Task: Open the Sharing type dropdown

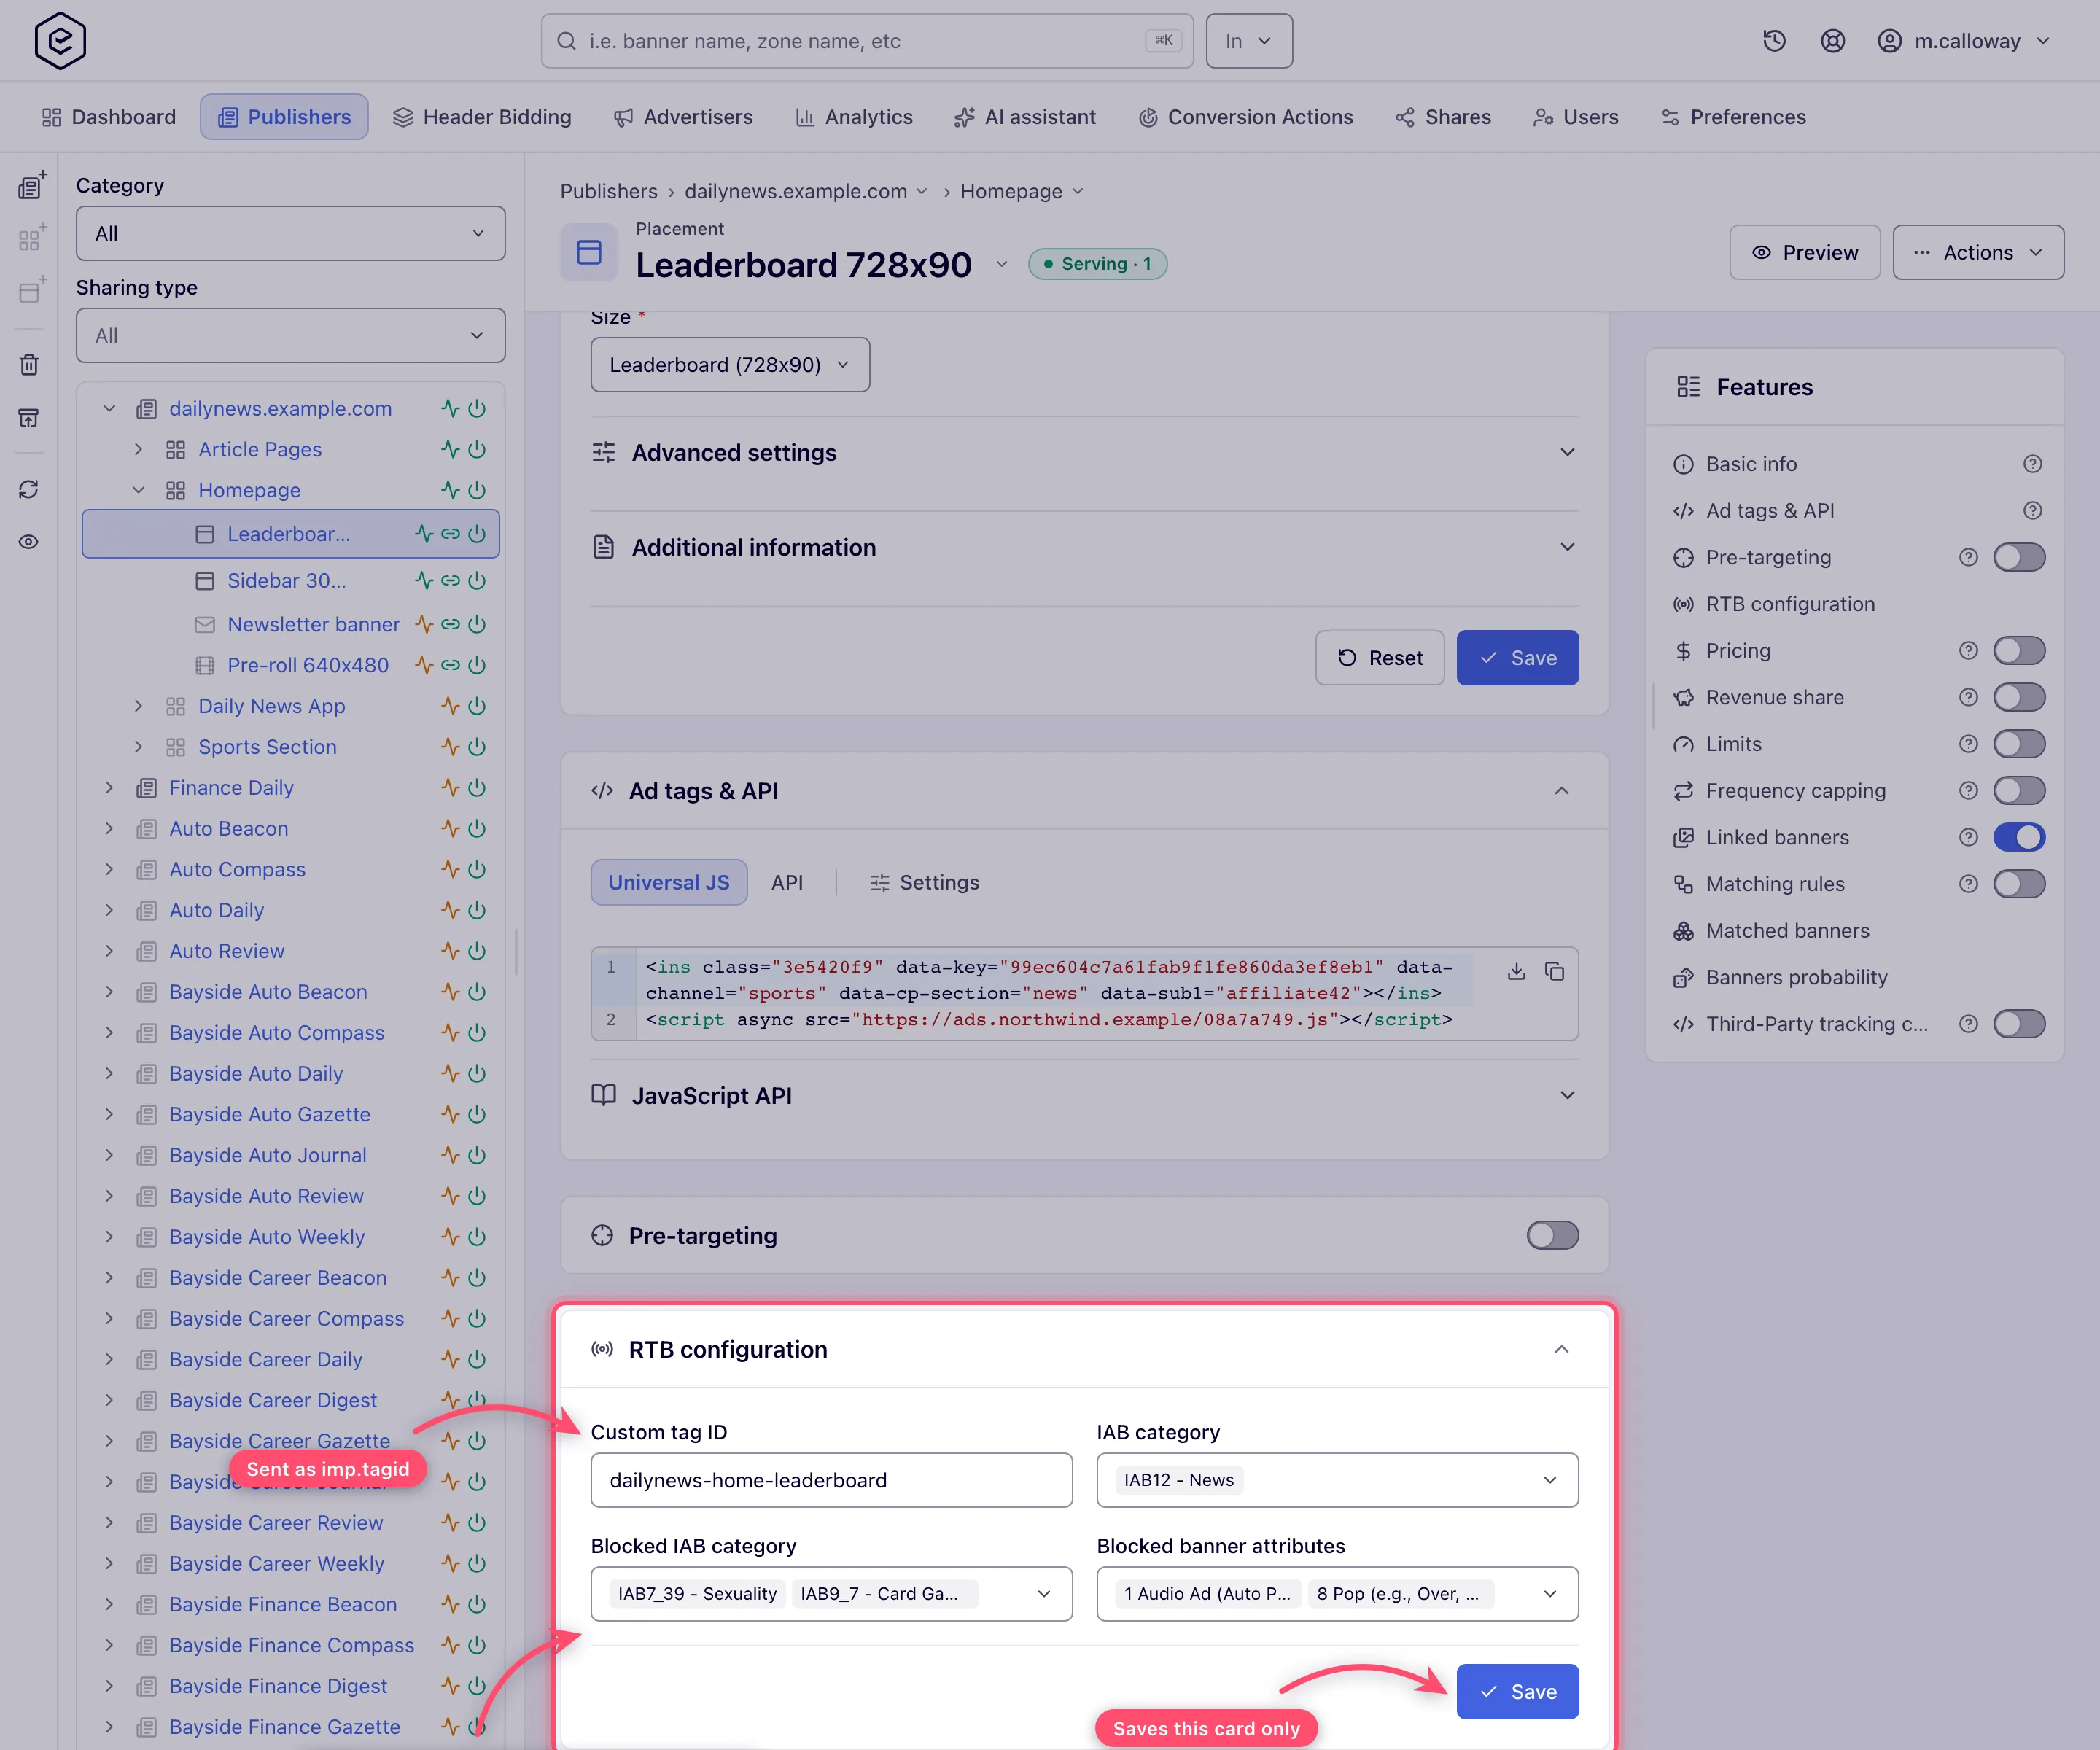Action: click(x=290, y=336)
